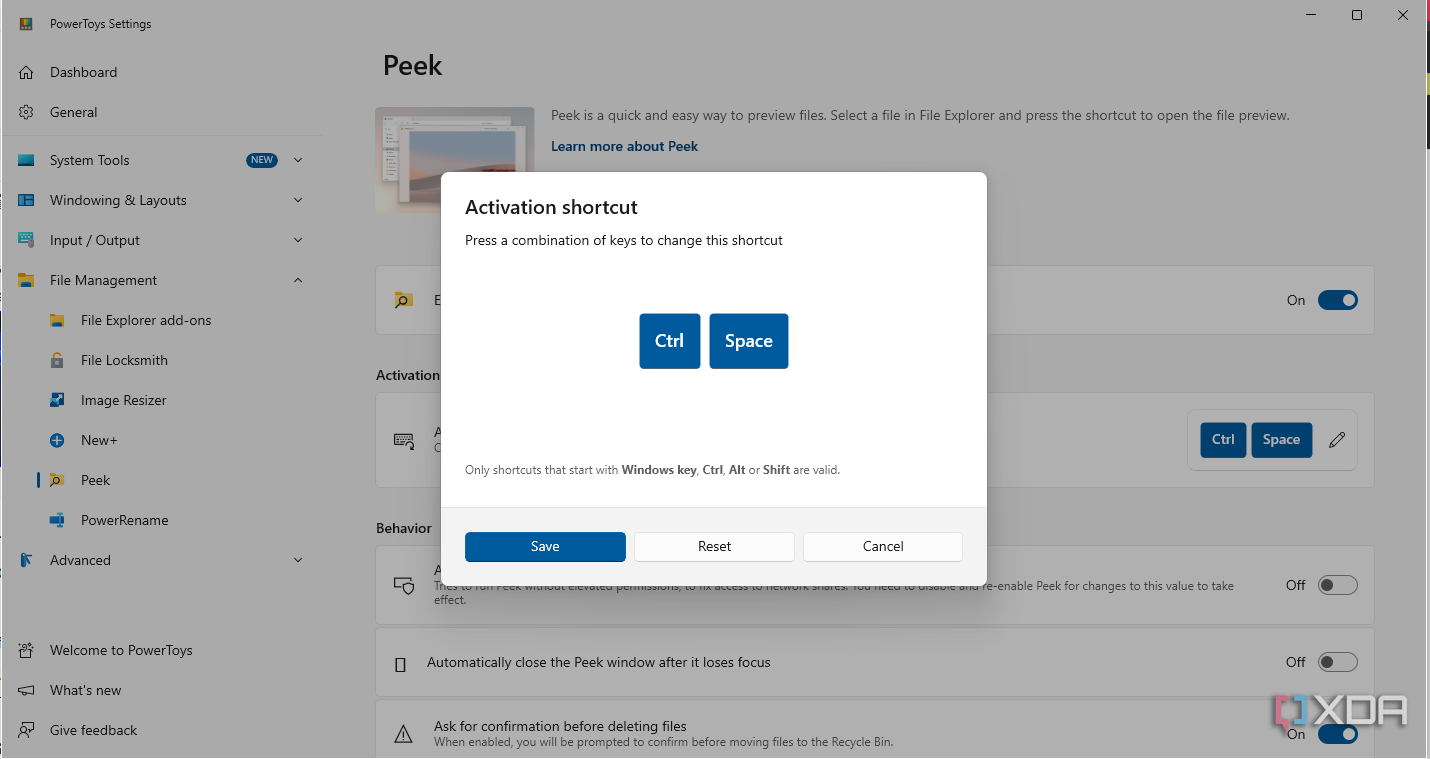
Task: Click the What's new megaphone icon
Action: [27, 690]
